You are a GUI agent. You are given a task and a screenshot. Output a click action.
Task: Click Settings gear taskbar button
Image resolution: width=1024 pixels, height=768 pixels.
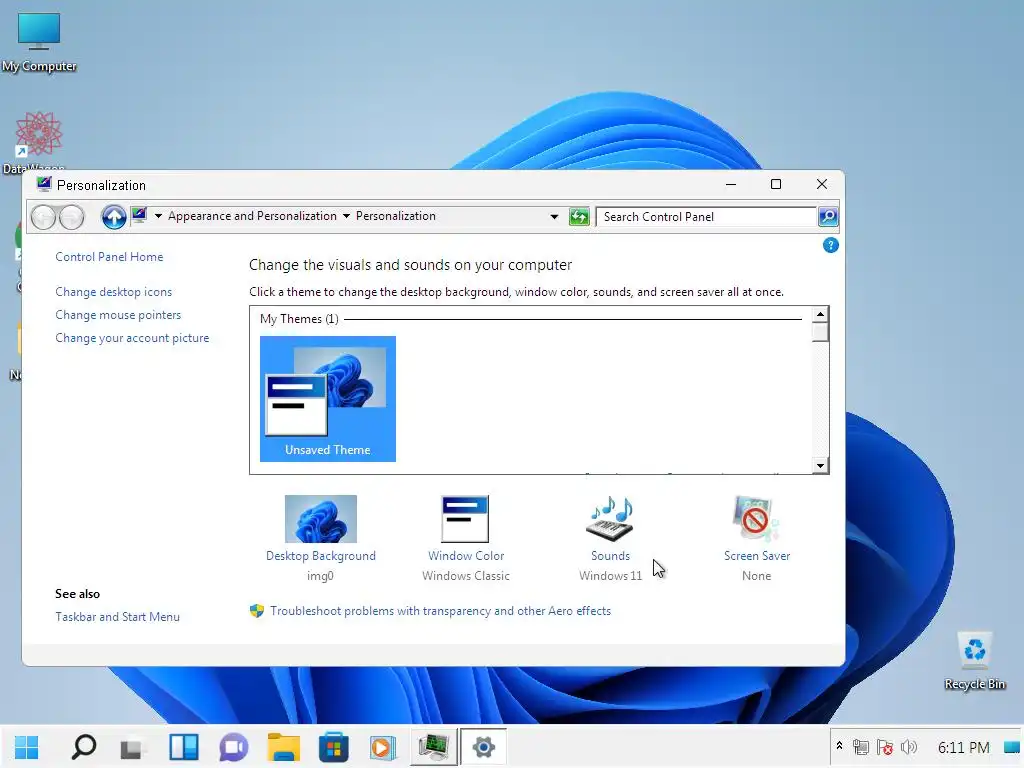tap(483, 747)
